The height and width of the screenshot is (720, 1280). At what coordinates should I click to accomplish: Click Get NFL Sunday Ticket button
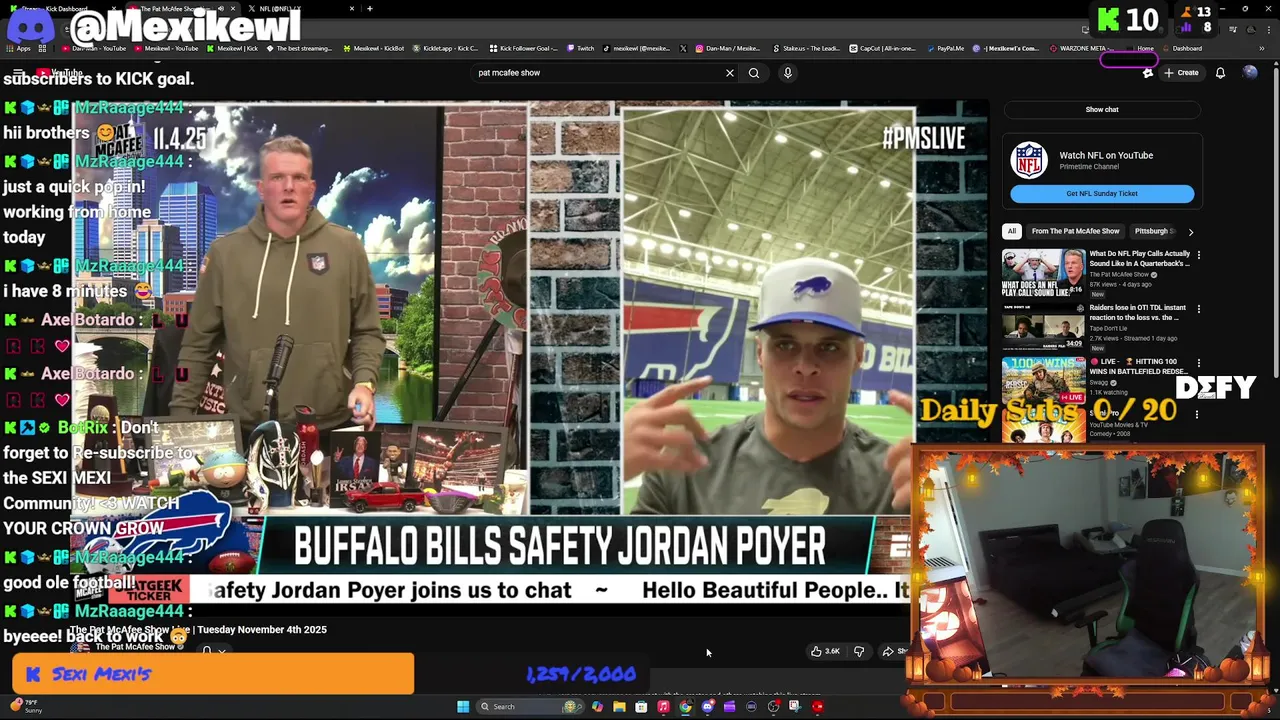1102,193
